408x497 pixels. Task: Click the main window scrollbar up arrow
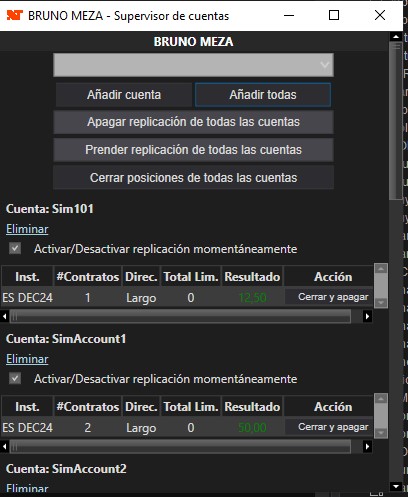(x=396, y=37)
